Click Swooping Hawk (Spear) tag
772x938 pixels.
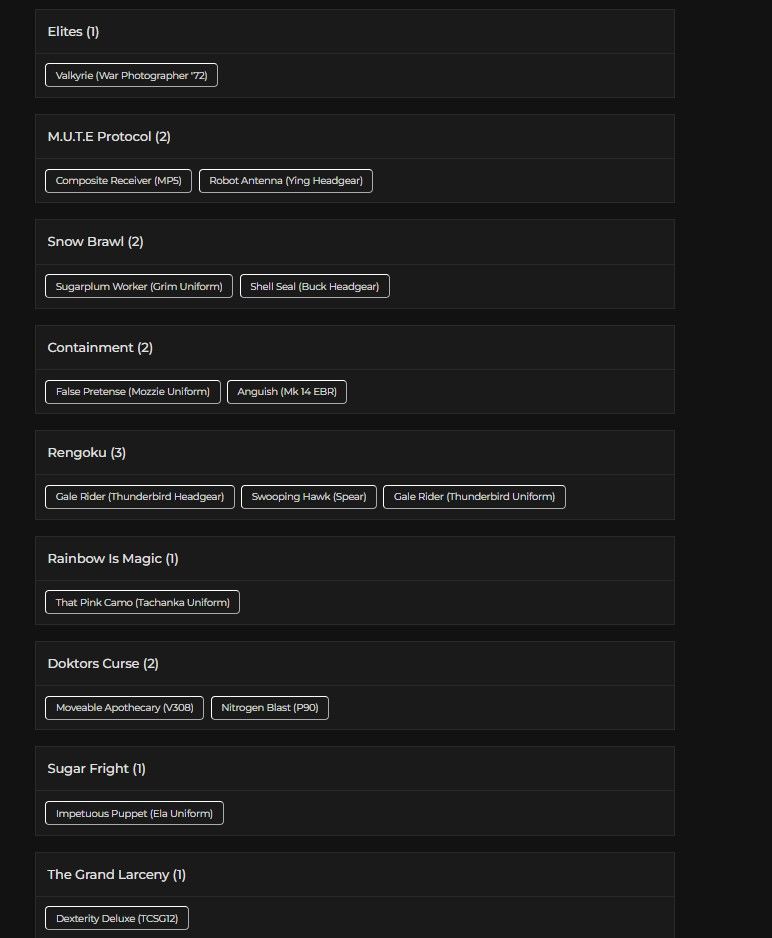(308, 497)
